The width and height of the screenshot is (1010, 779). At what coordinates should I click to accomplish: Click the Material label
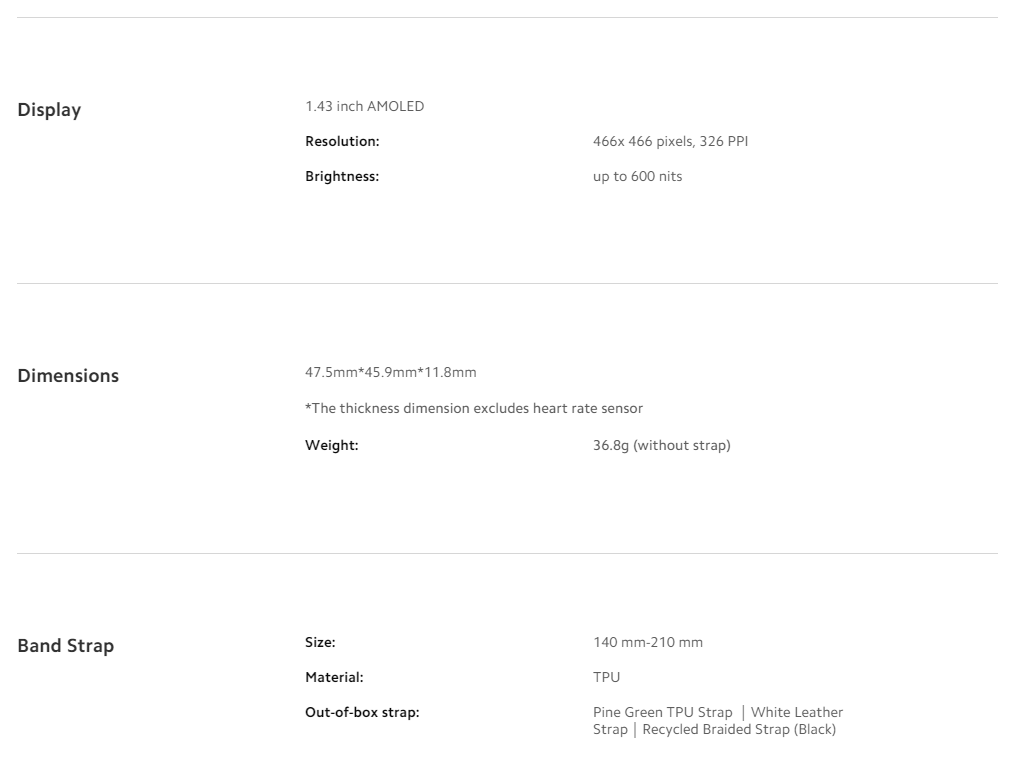(x=334, y=677)
